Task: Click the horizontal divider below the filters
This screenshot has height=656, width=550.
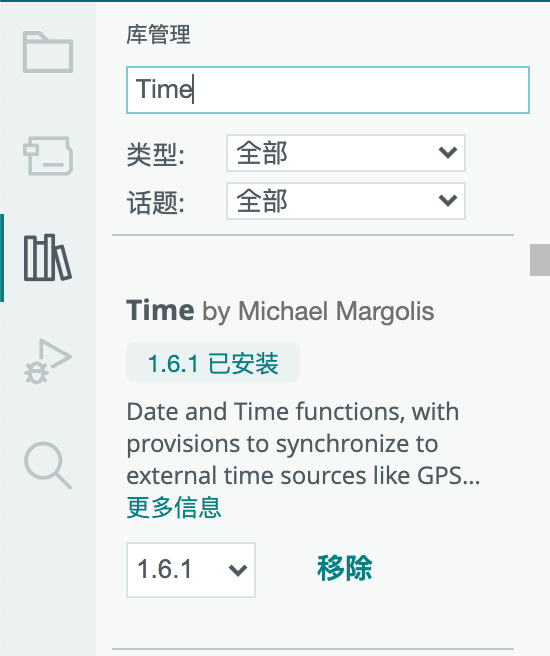Action: (313, 235)
